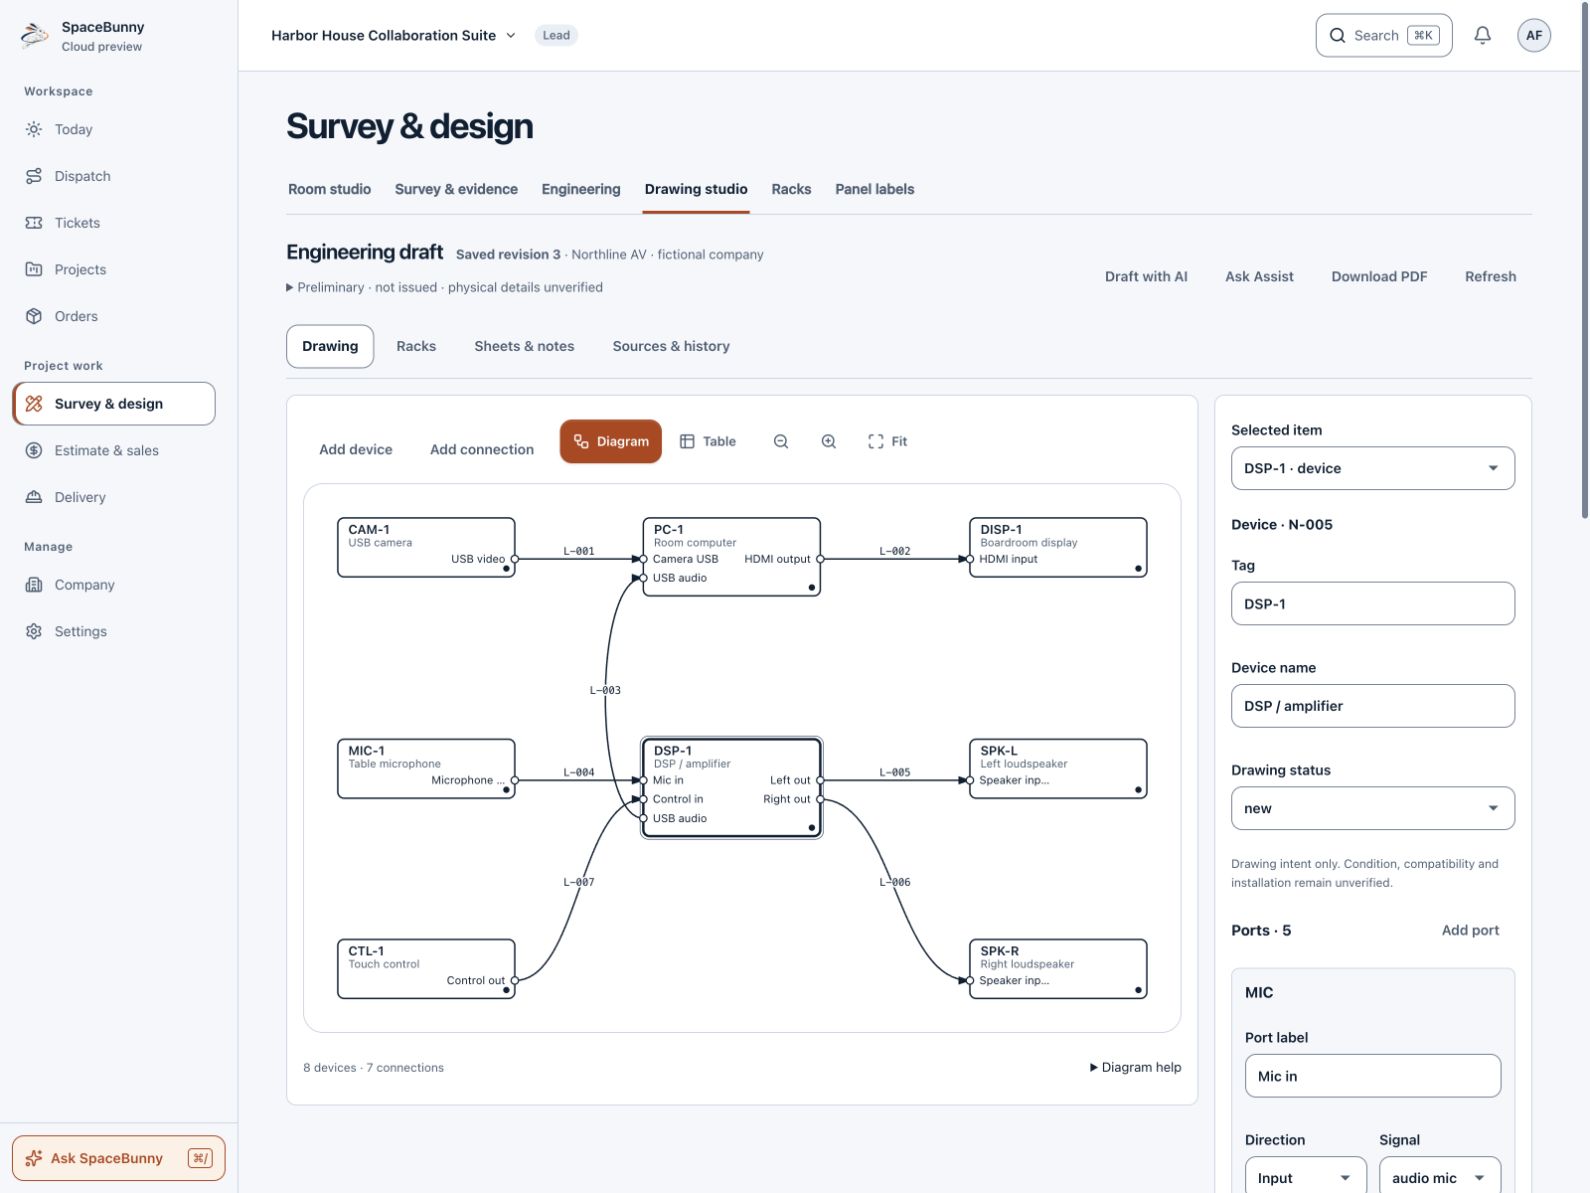Click the SpaceBunny rabbit logo
1590x1193 pixels.
pos(35,35)
